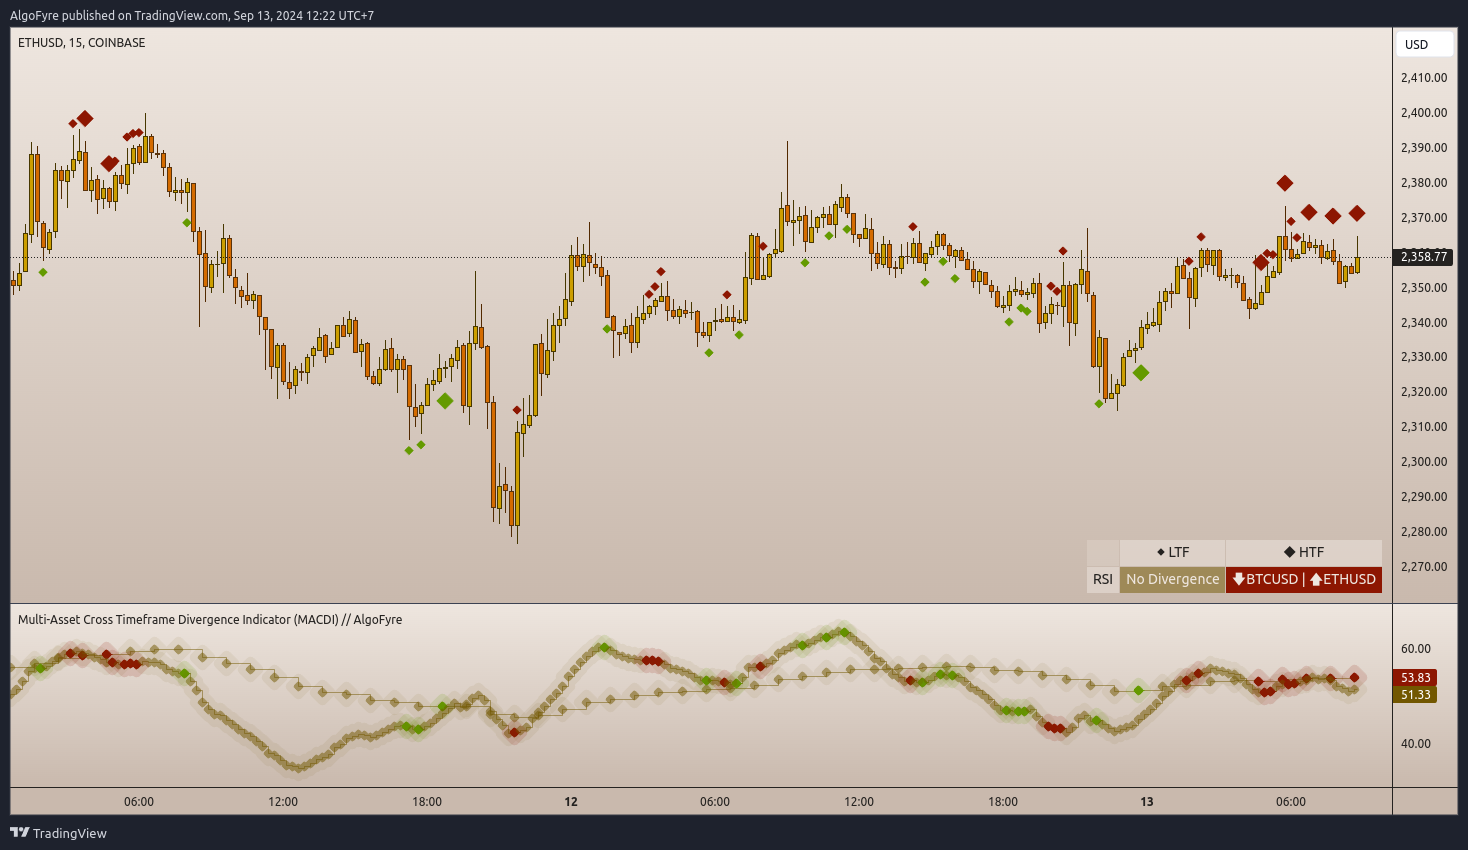This screenshot has width=1468, height=850.
Task: Click the 2,390.00 price axis label
Action: click(x=1424, y=148)
